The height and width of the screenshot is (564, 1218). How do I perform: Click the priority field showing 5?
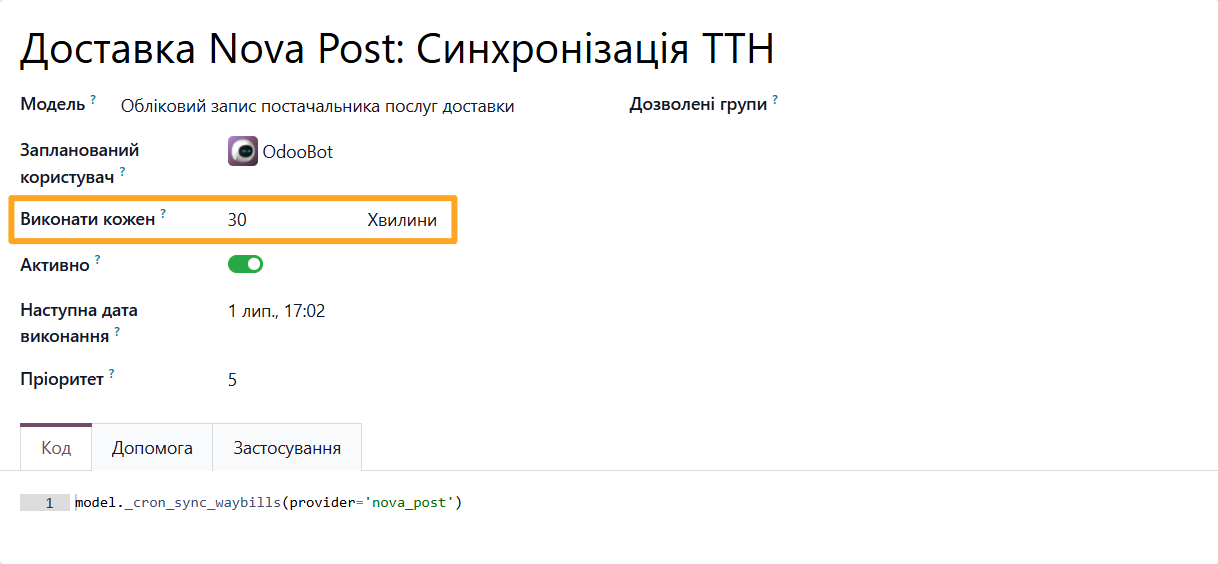pos(232,380)
